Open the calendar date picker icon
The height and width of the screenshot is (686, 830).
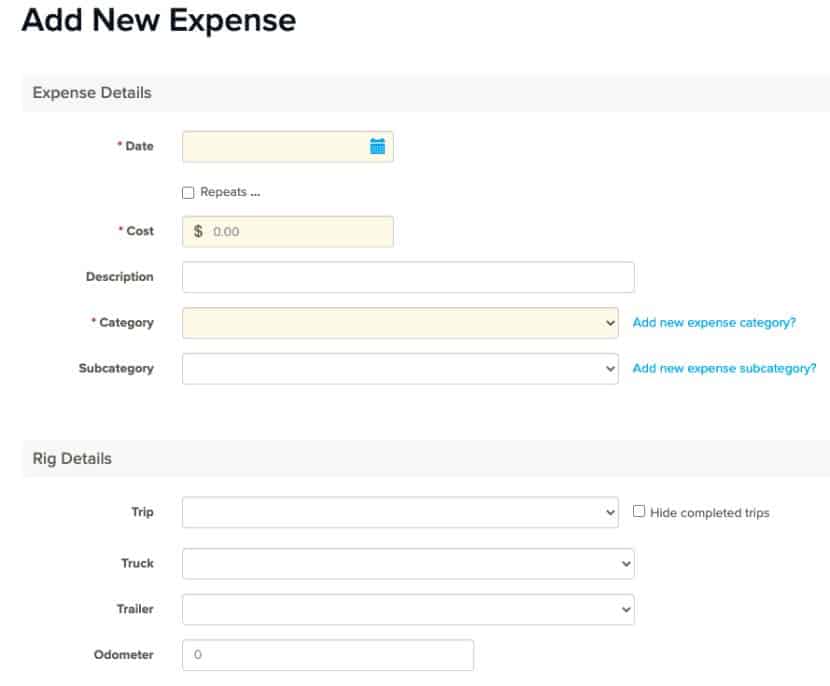click(377, 145)
